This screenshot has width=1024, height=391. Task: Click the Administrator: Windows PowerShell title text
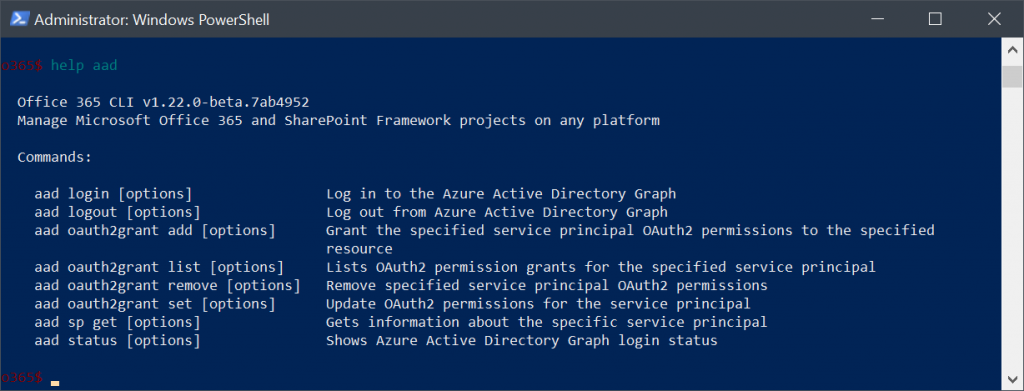click(x=152, y=20)
